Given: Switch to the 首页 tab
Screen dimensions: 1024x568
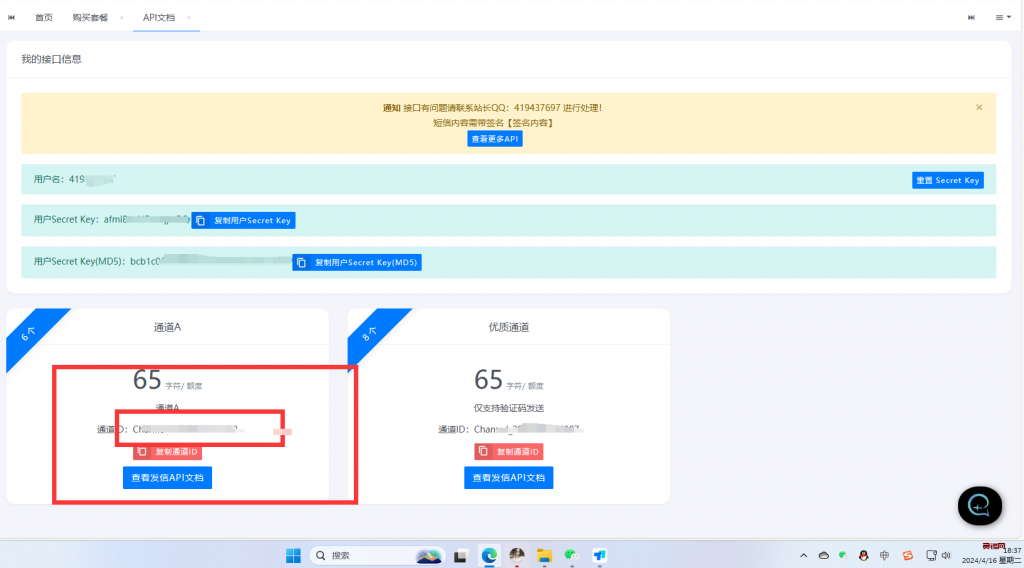Looking at the screenshot, I should (44, 17).
